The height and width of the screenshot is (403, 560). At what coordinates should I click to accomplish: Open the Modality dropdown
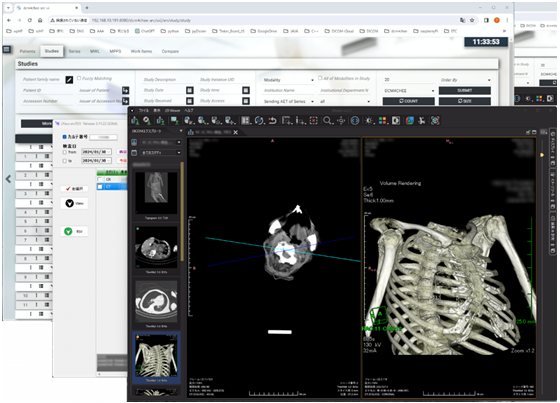[288, 80]
